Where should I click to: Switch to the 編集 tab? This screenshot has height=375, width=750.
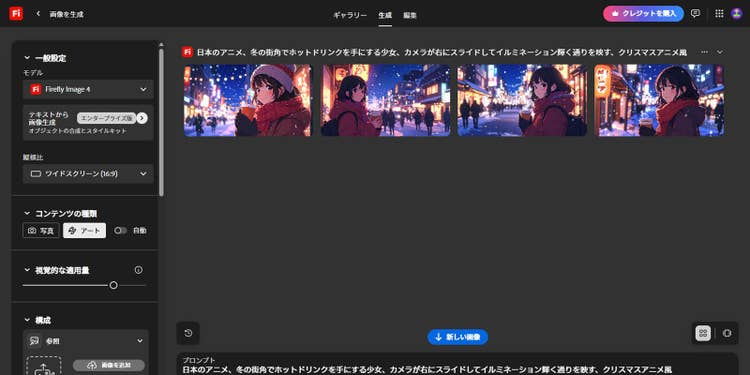[410, 15]
